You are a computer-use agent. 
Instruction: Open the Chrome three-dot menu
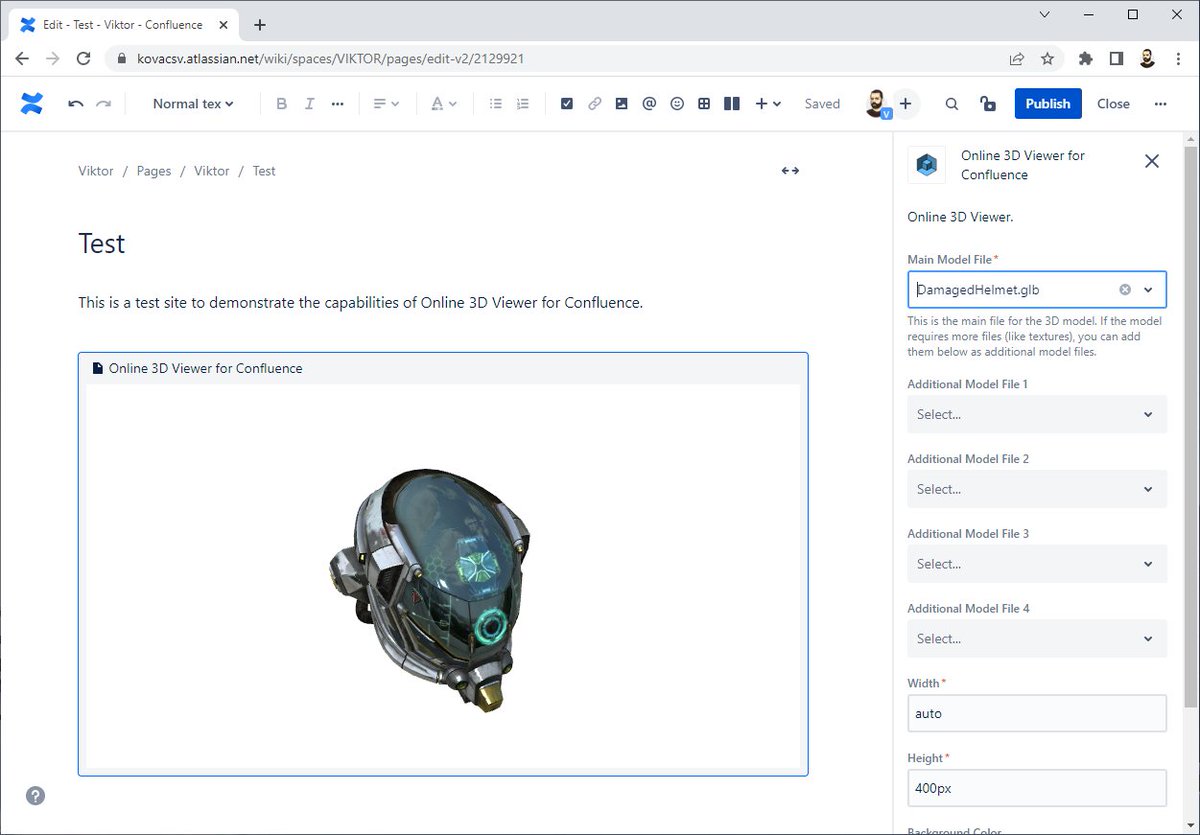1177,58
